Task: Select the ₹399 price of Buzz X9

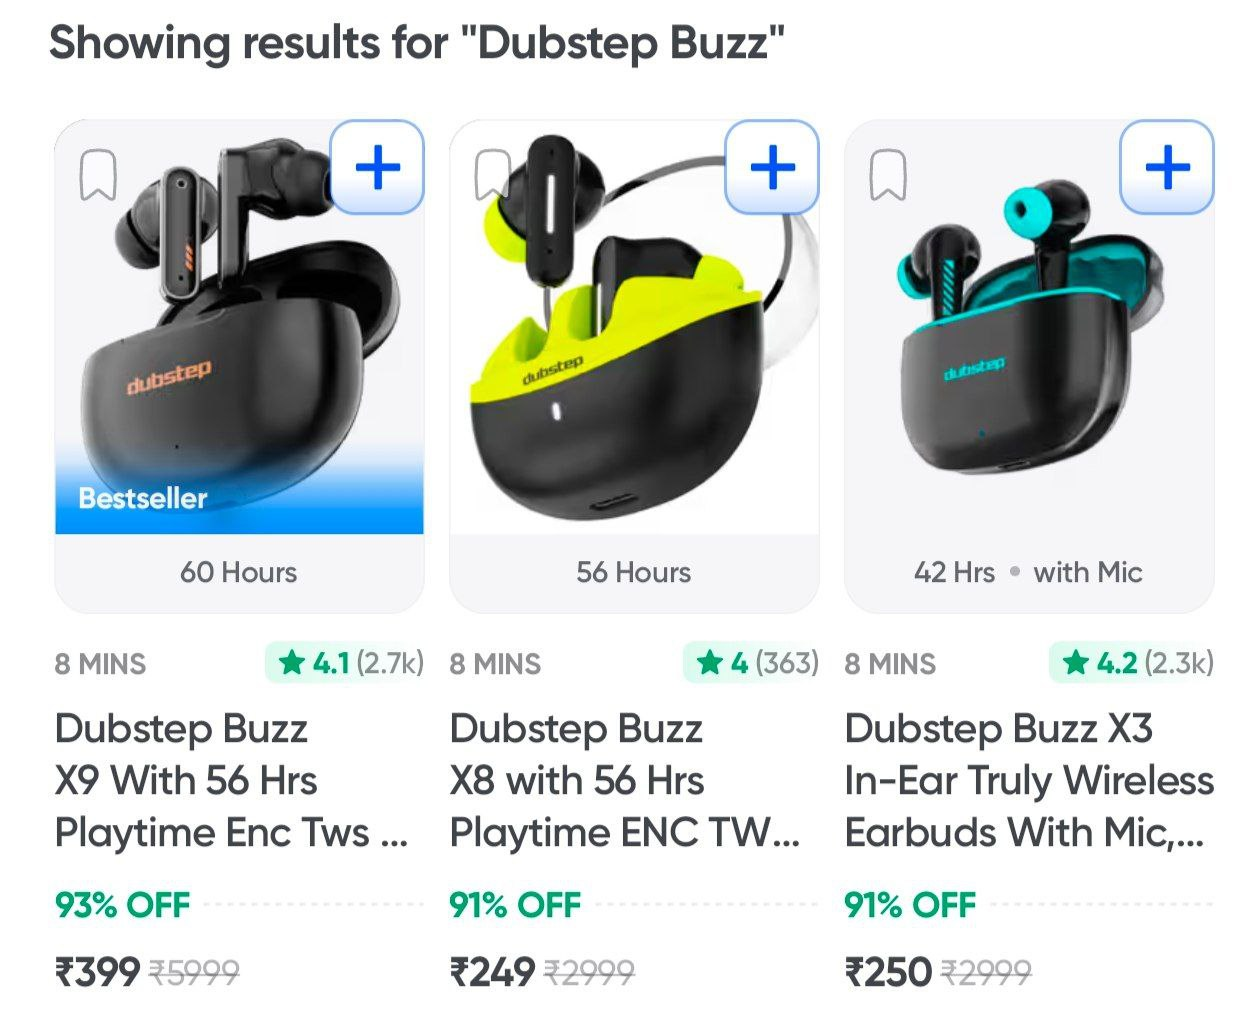Action: pos(97,971)
